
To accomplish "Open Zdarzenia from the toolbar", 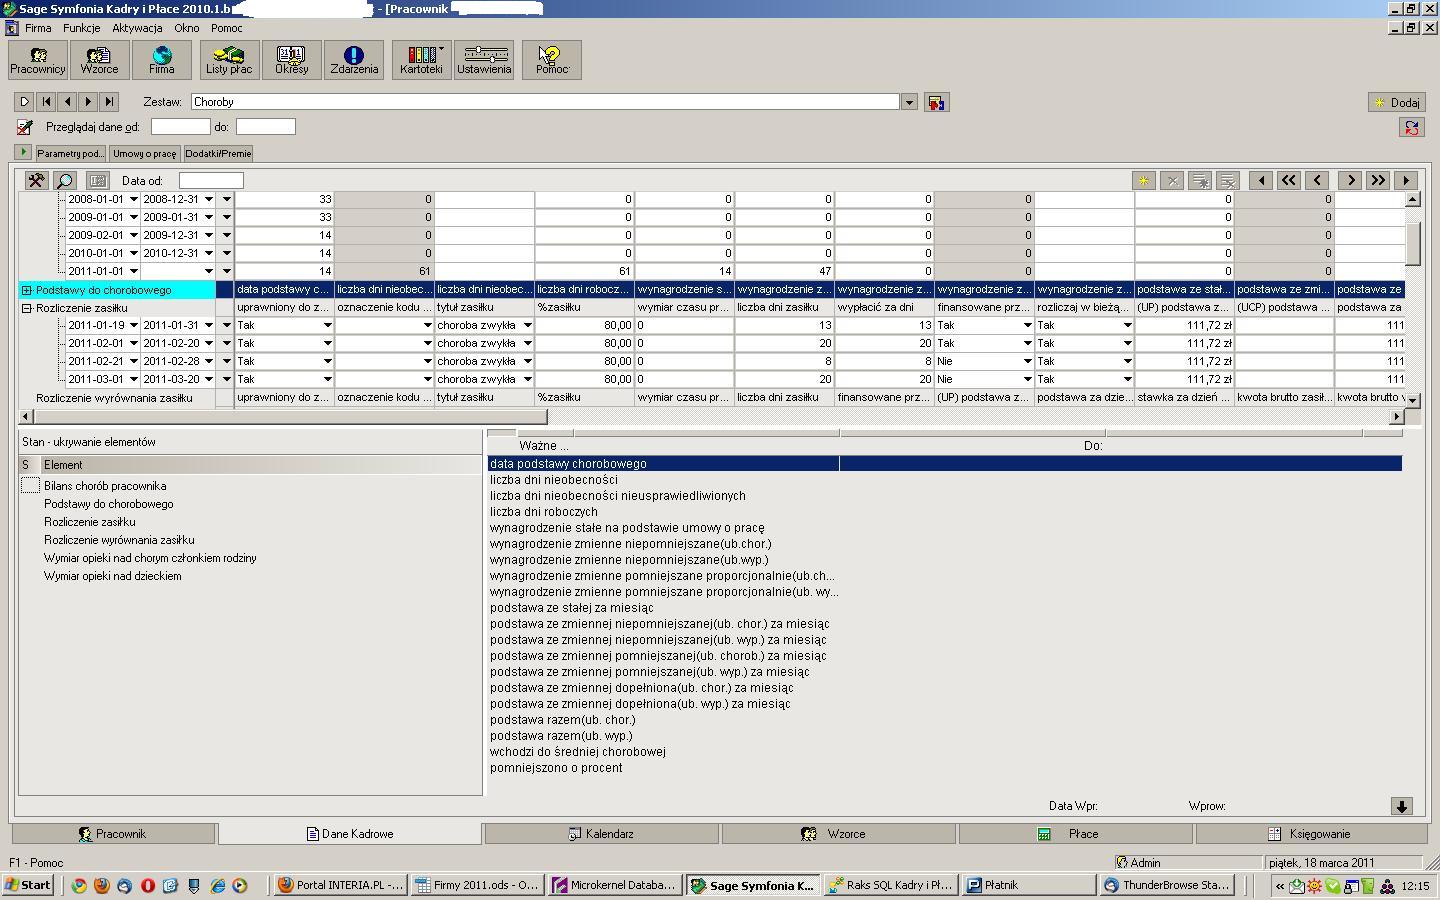I will point(354,60).
